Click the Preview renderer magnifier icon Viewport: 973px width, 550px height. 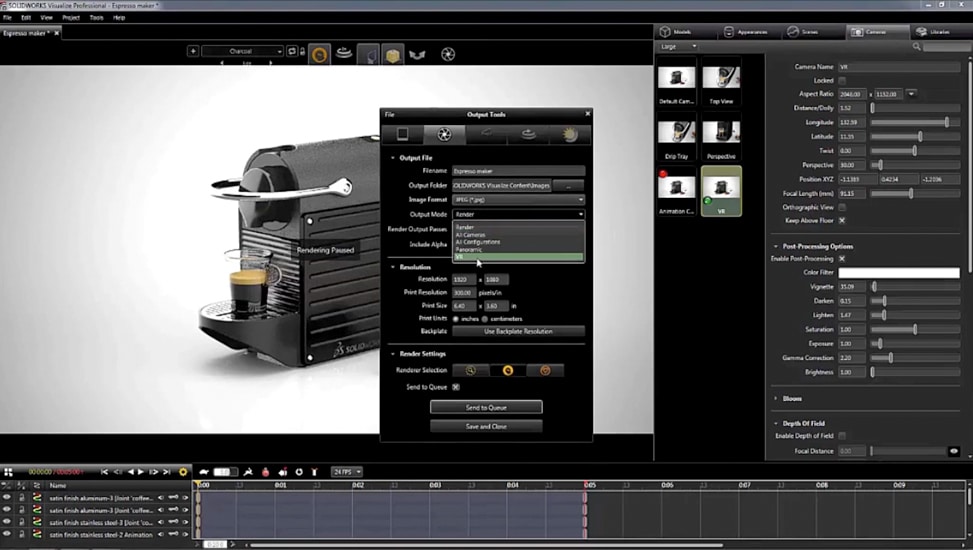470,370
